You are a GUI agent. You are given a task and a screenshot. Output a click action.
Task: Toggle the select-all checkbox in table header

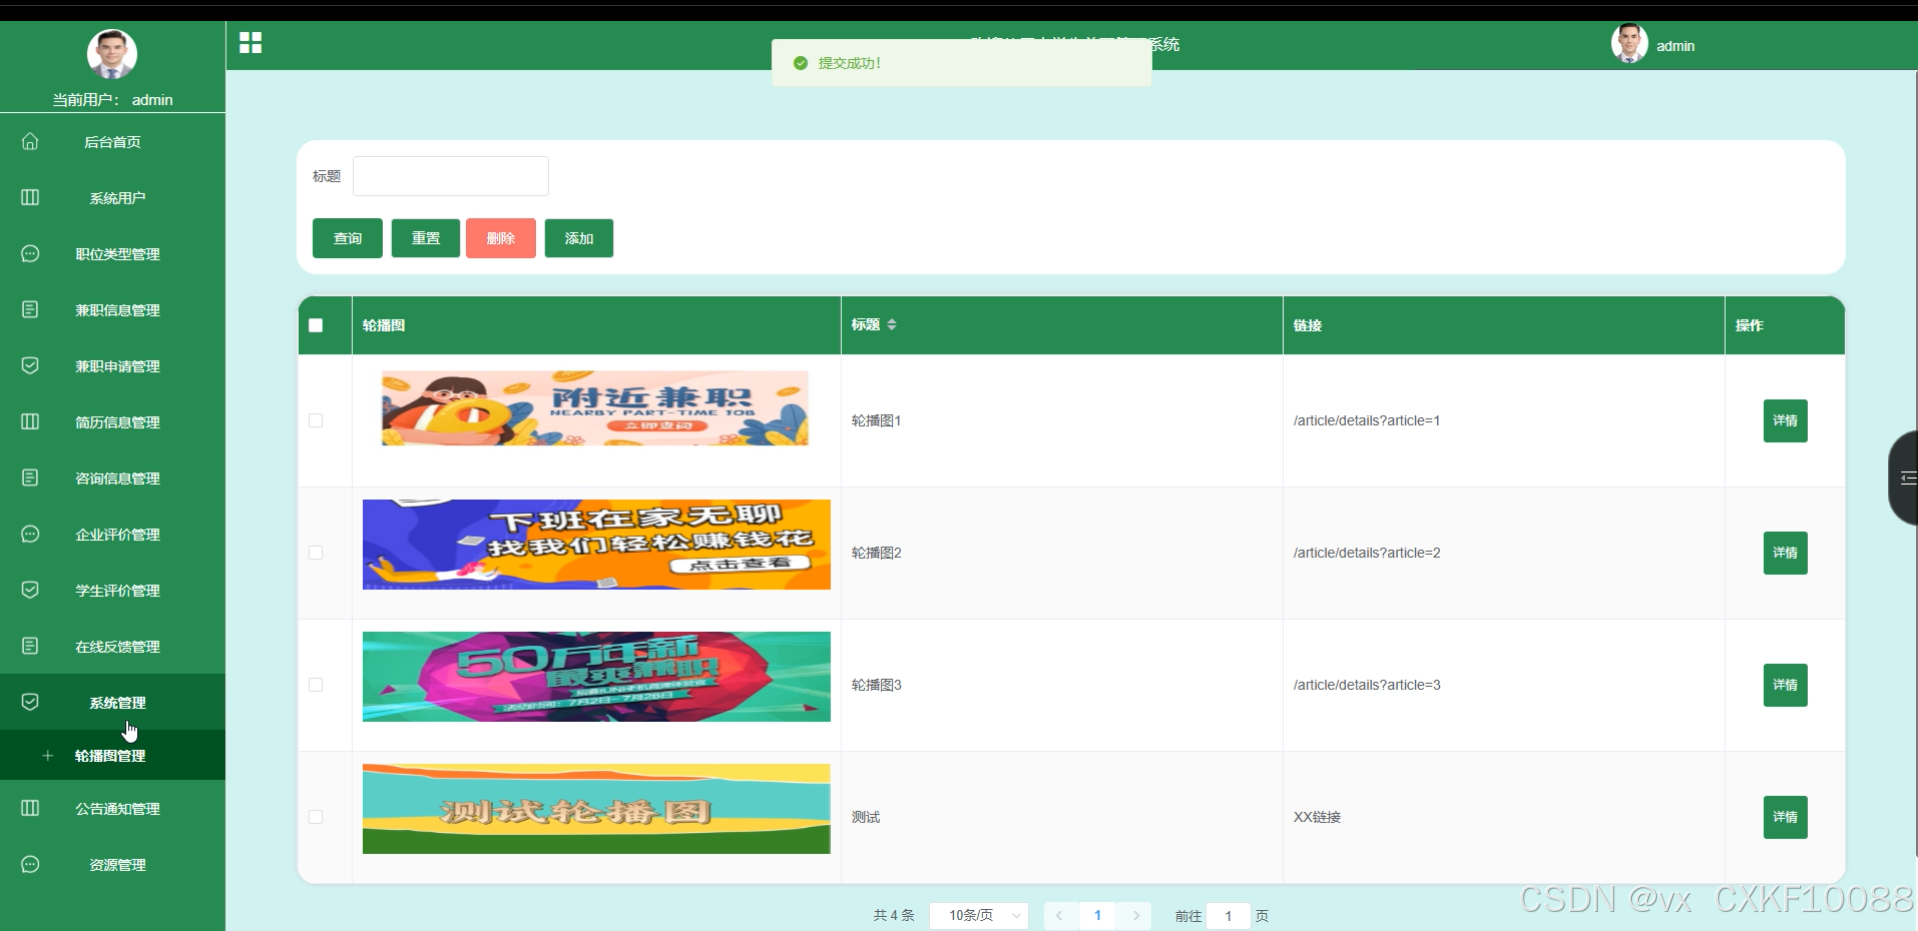click(x=316, y=325)
